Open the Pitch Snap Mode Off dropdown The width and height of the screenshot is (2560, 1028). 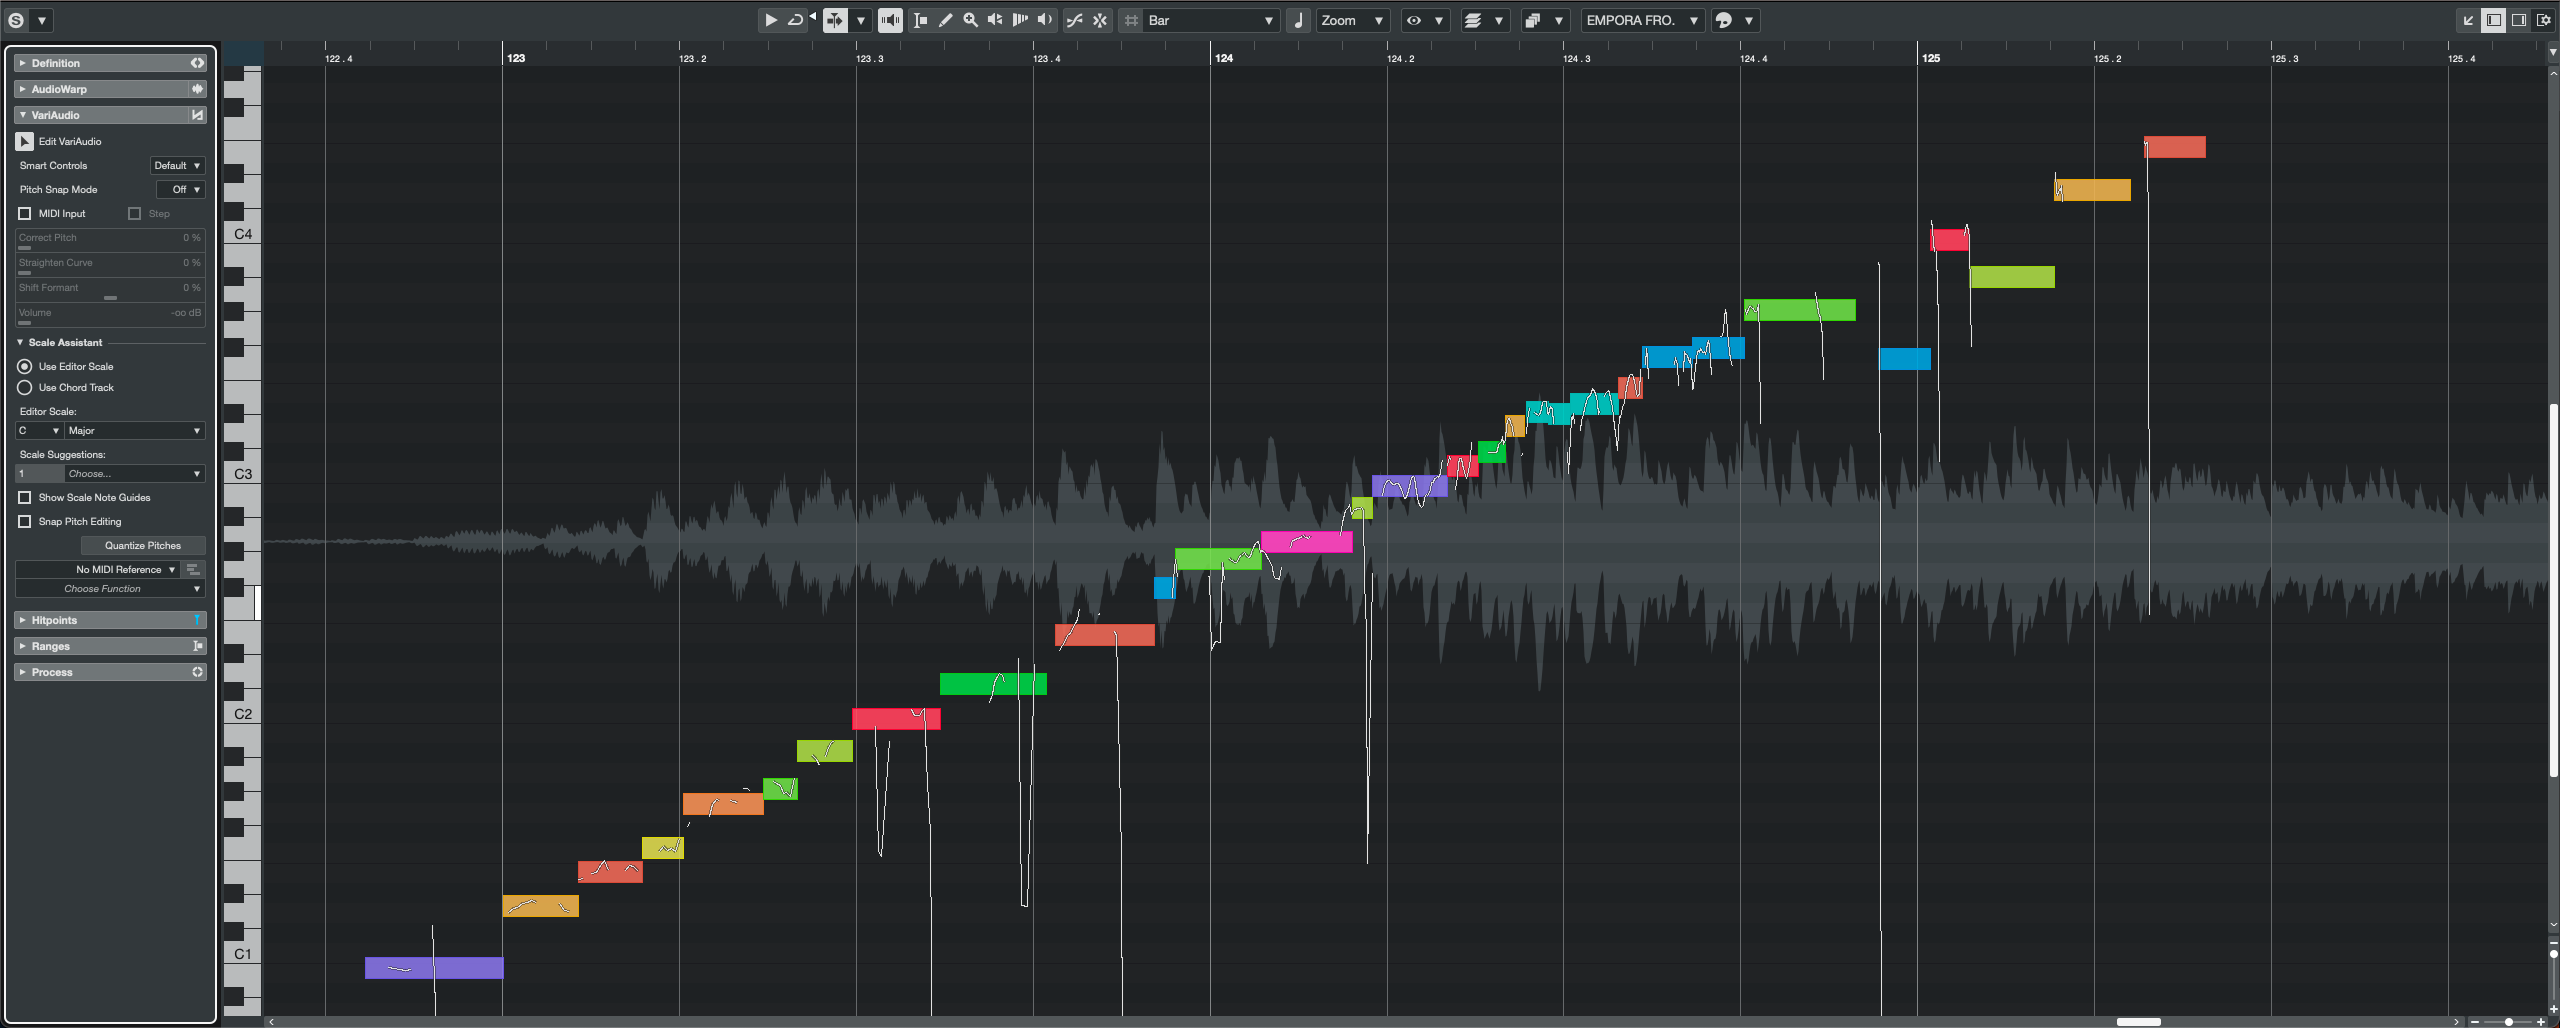point(181,190)
